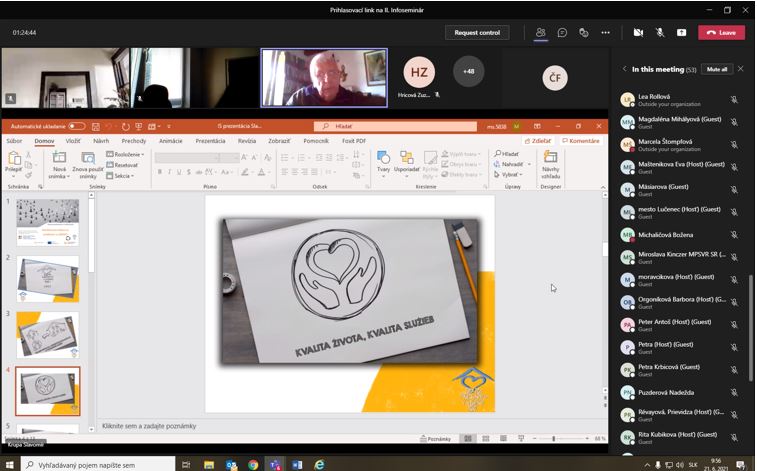Toggle Poznámky notes in status bar
This screenshot has height=471, width=757.
[435, 439]
